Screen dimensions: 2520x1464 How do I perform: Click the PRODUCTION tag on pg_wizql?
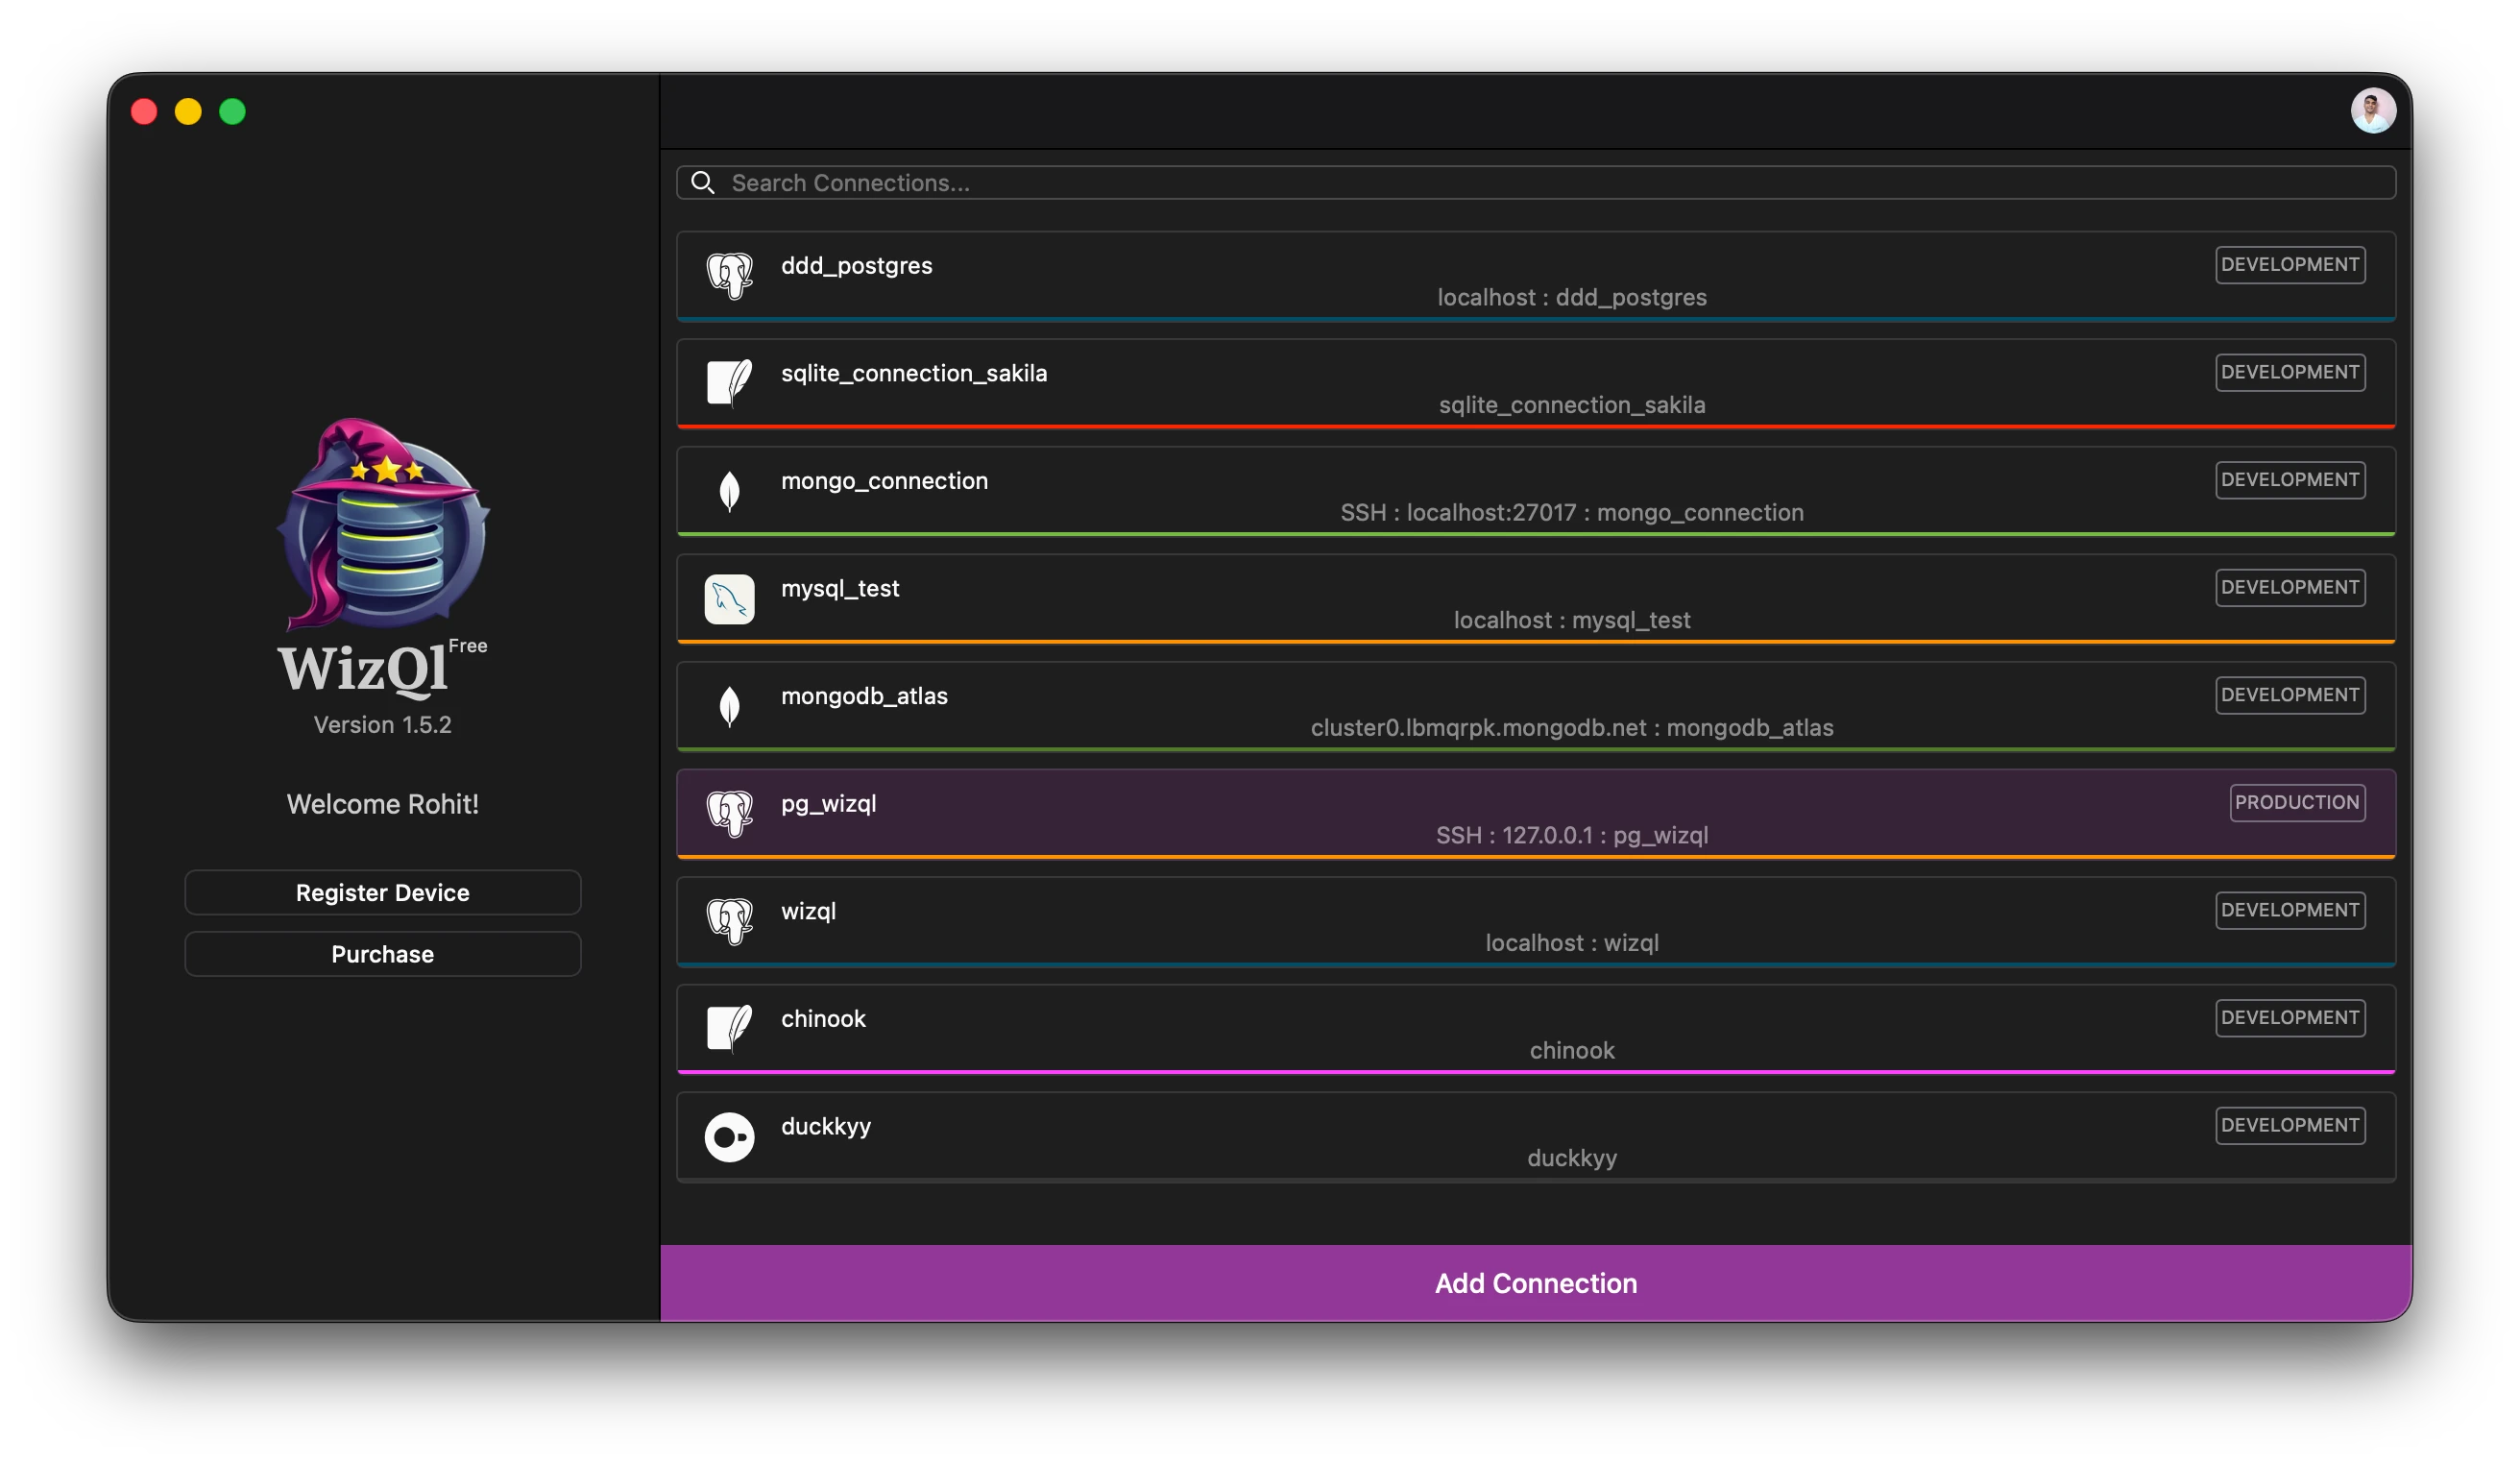2296,802
